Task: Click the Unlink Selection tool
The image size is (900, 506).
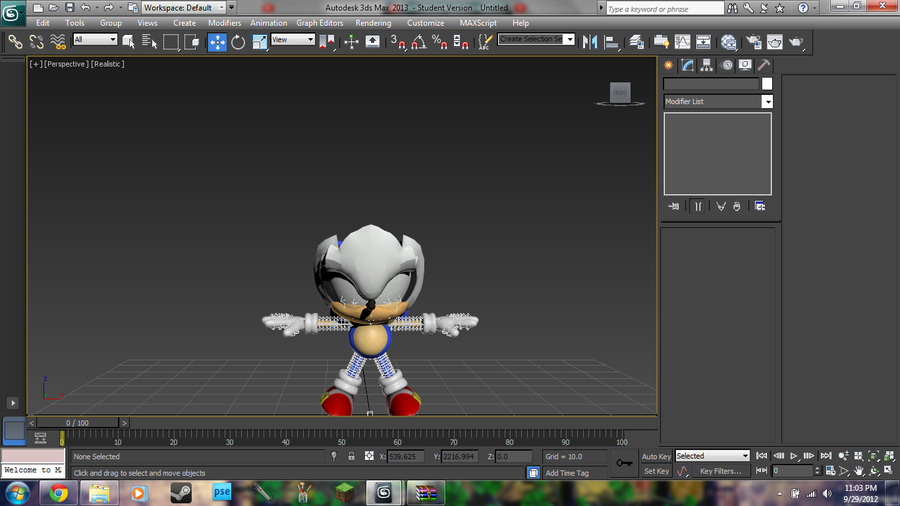Action: point(37,42)
